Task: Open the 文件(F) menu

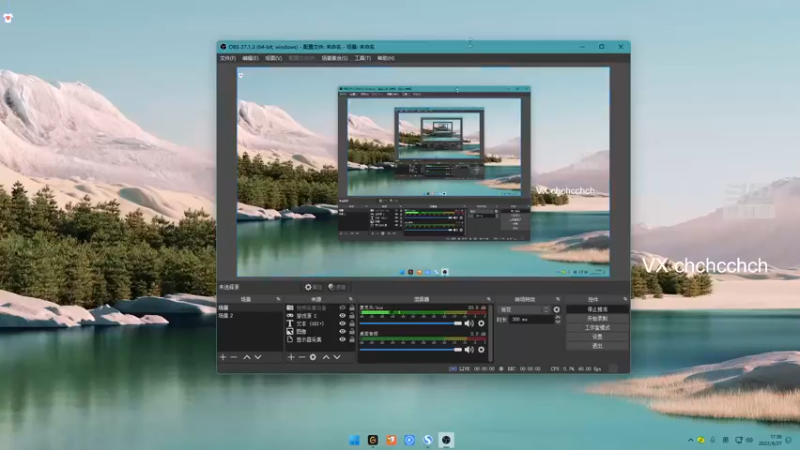Action: (228, 58)
